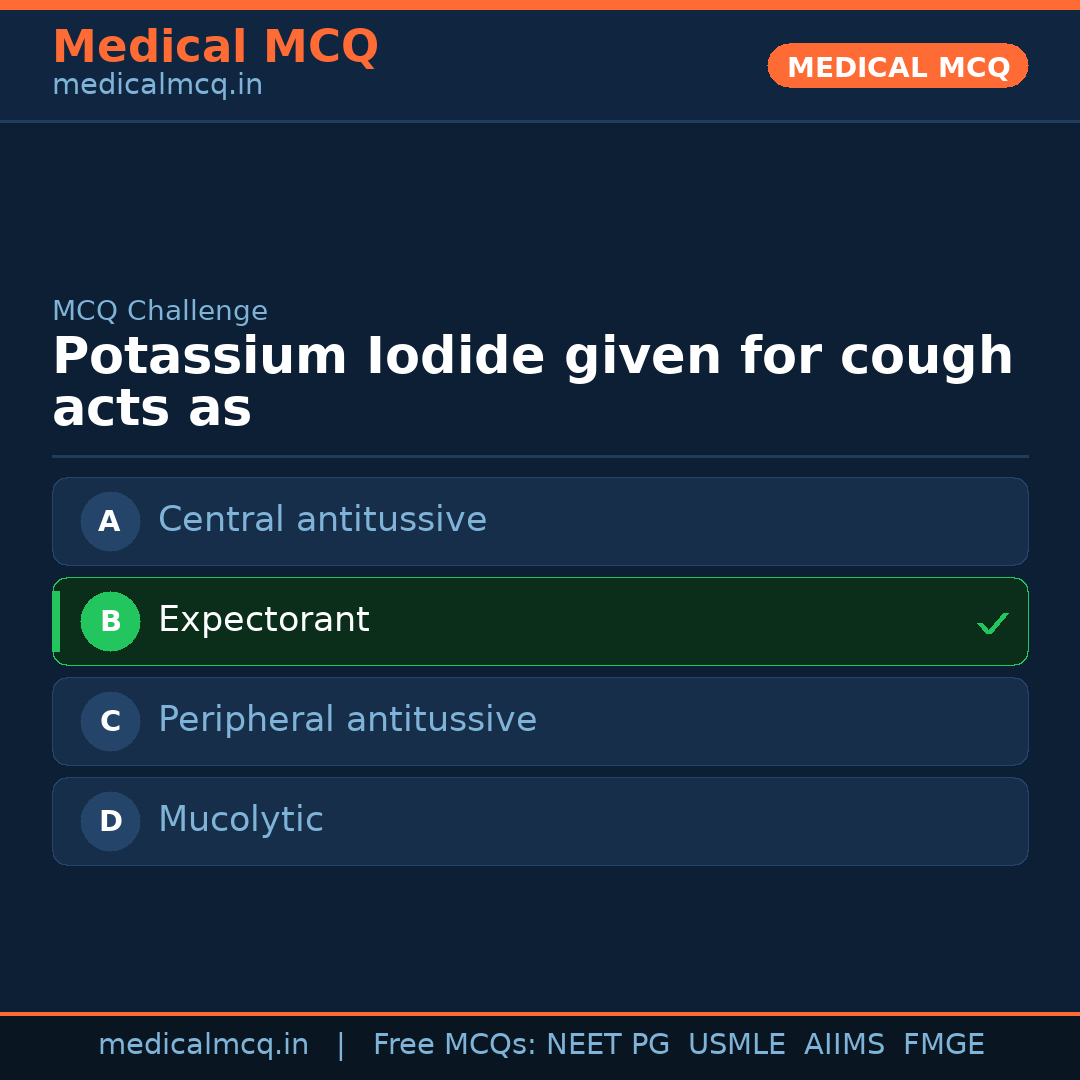Click the letter C circle badge

[x=110, y=721]
